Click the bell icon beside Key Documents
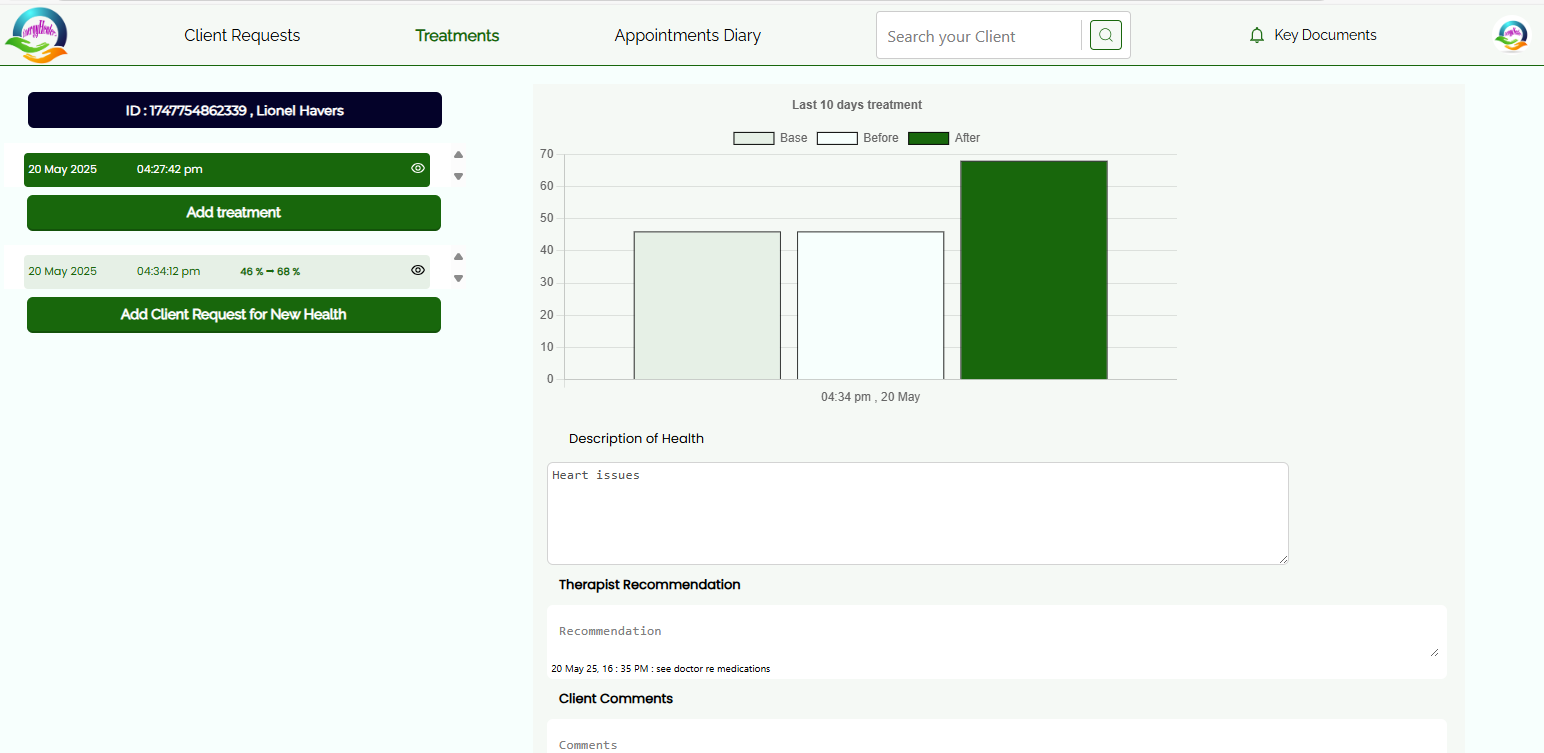This screenshot has width=1544, height=753. click(1257, 35)
